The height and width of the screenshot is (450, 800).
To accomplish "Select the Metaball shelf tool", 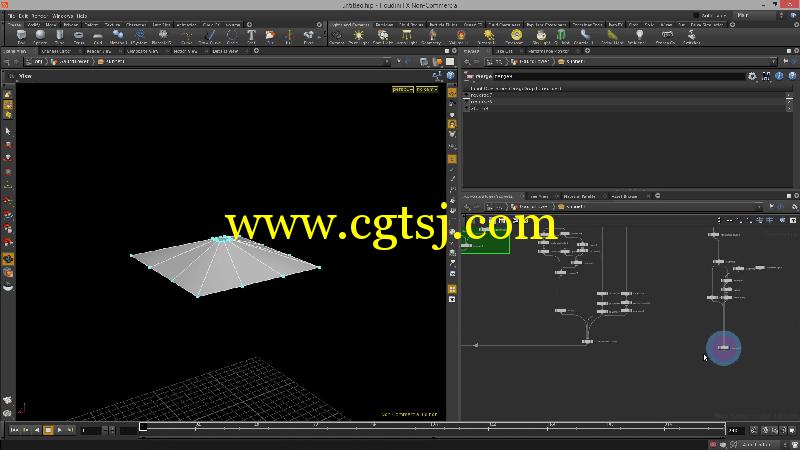I will click(118, 36).
